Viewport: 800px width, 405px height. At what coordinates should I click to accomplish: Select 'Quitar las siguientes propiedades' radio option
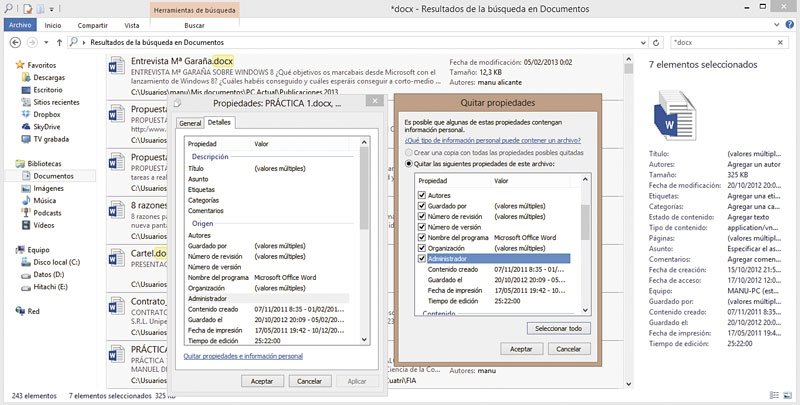coord(408,164)
